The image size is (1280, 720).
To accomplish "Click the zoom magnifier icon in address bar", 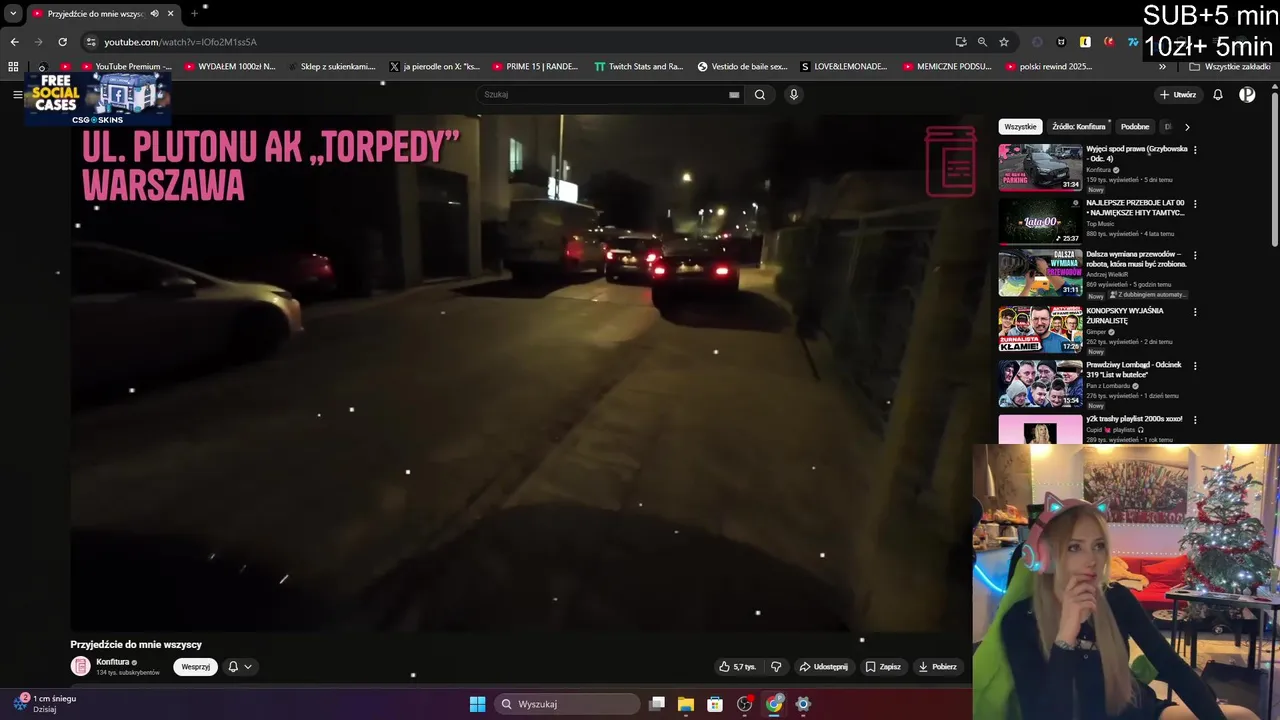I will click(982, 42).
